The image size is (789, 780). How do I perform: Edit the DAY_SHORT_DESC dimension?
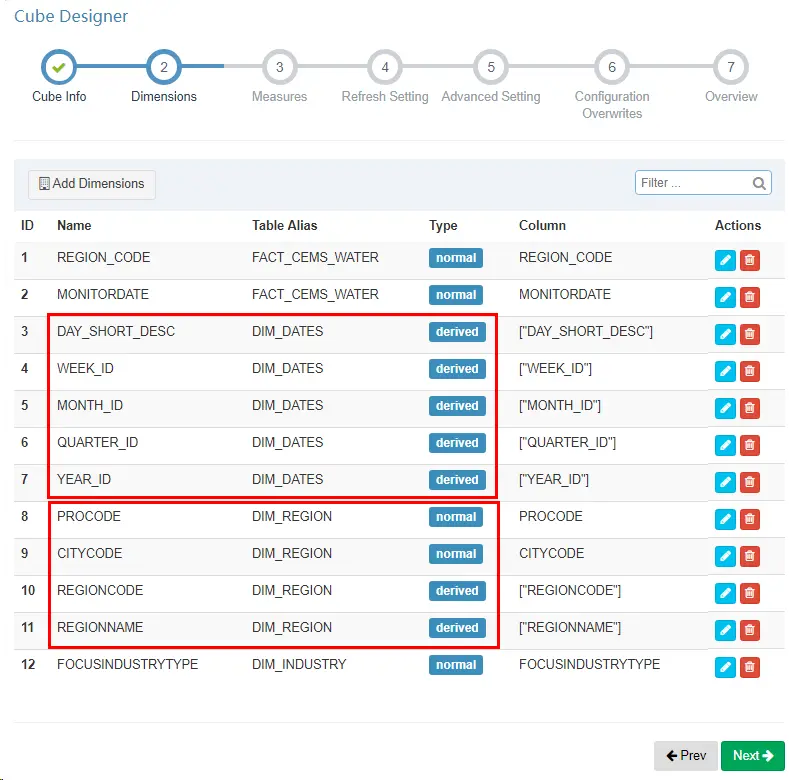tap(725, 334)
